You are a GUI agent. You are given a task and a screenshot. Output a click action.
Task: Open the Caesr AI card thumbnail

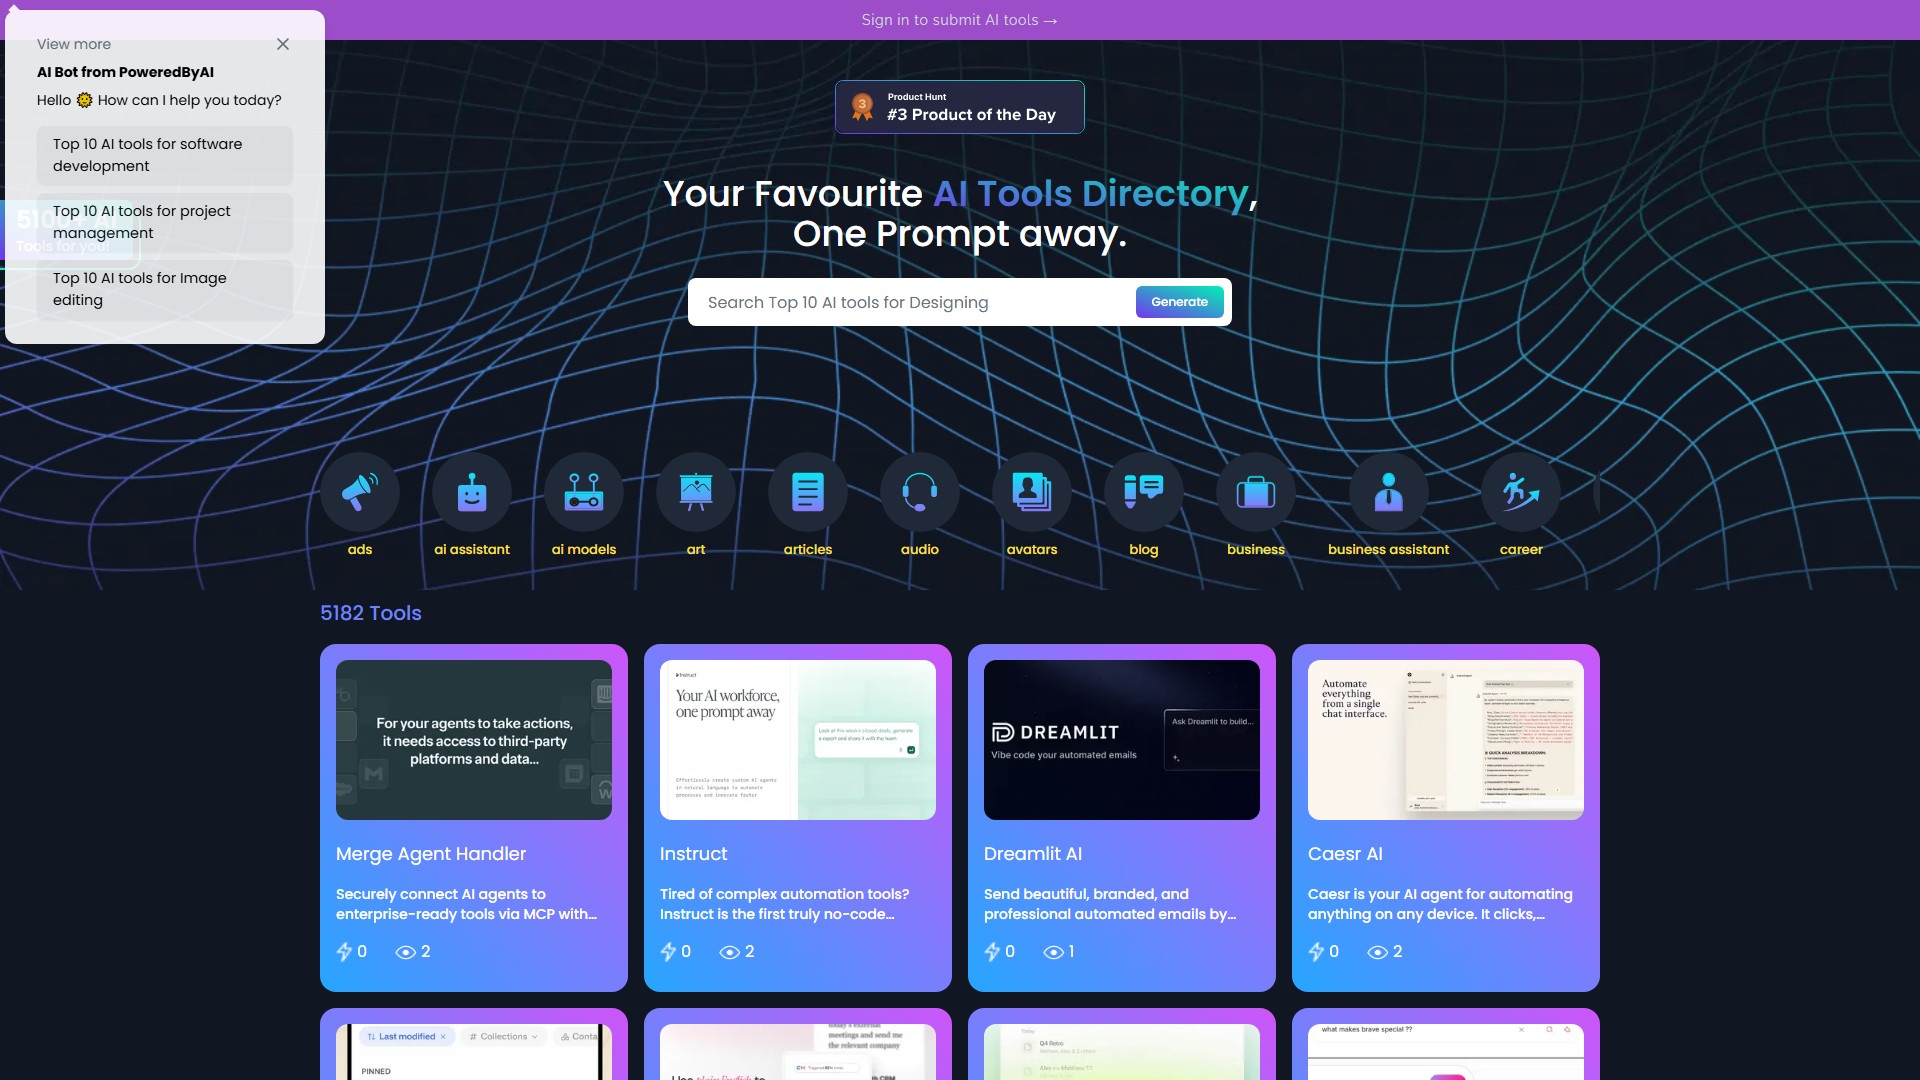[1446, 740]
